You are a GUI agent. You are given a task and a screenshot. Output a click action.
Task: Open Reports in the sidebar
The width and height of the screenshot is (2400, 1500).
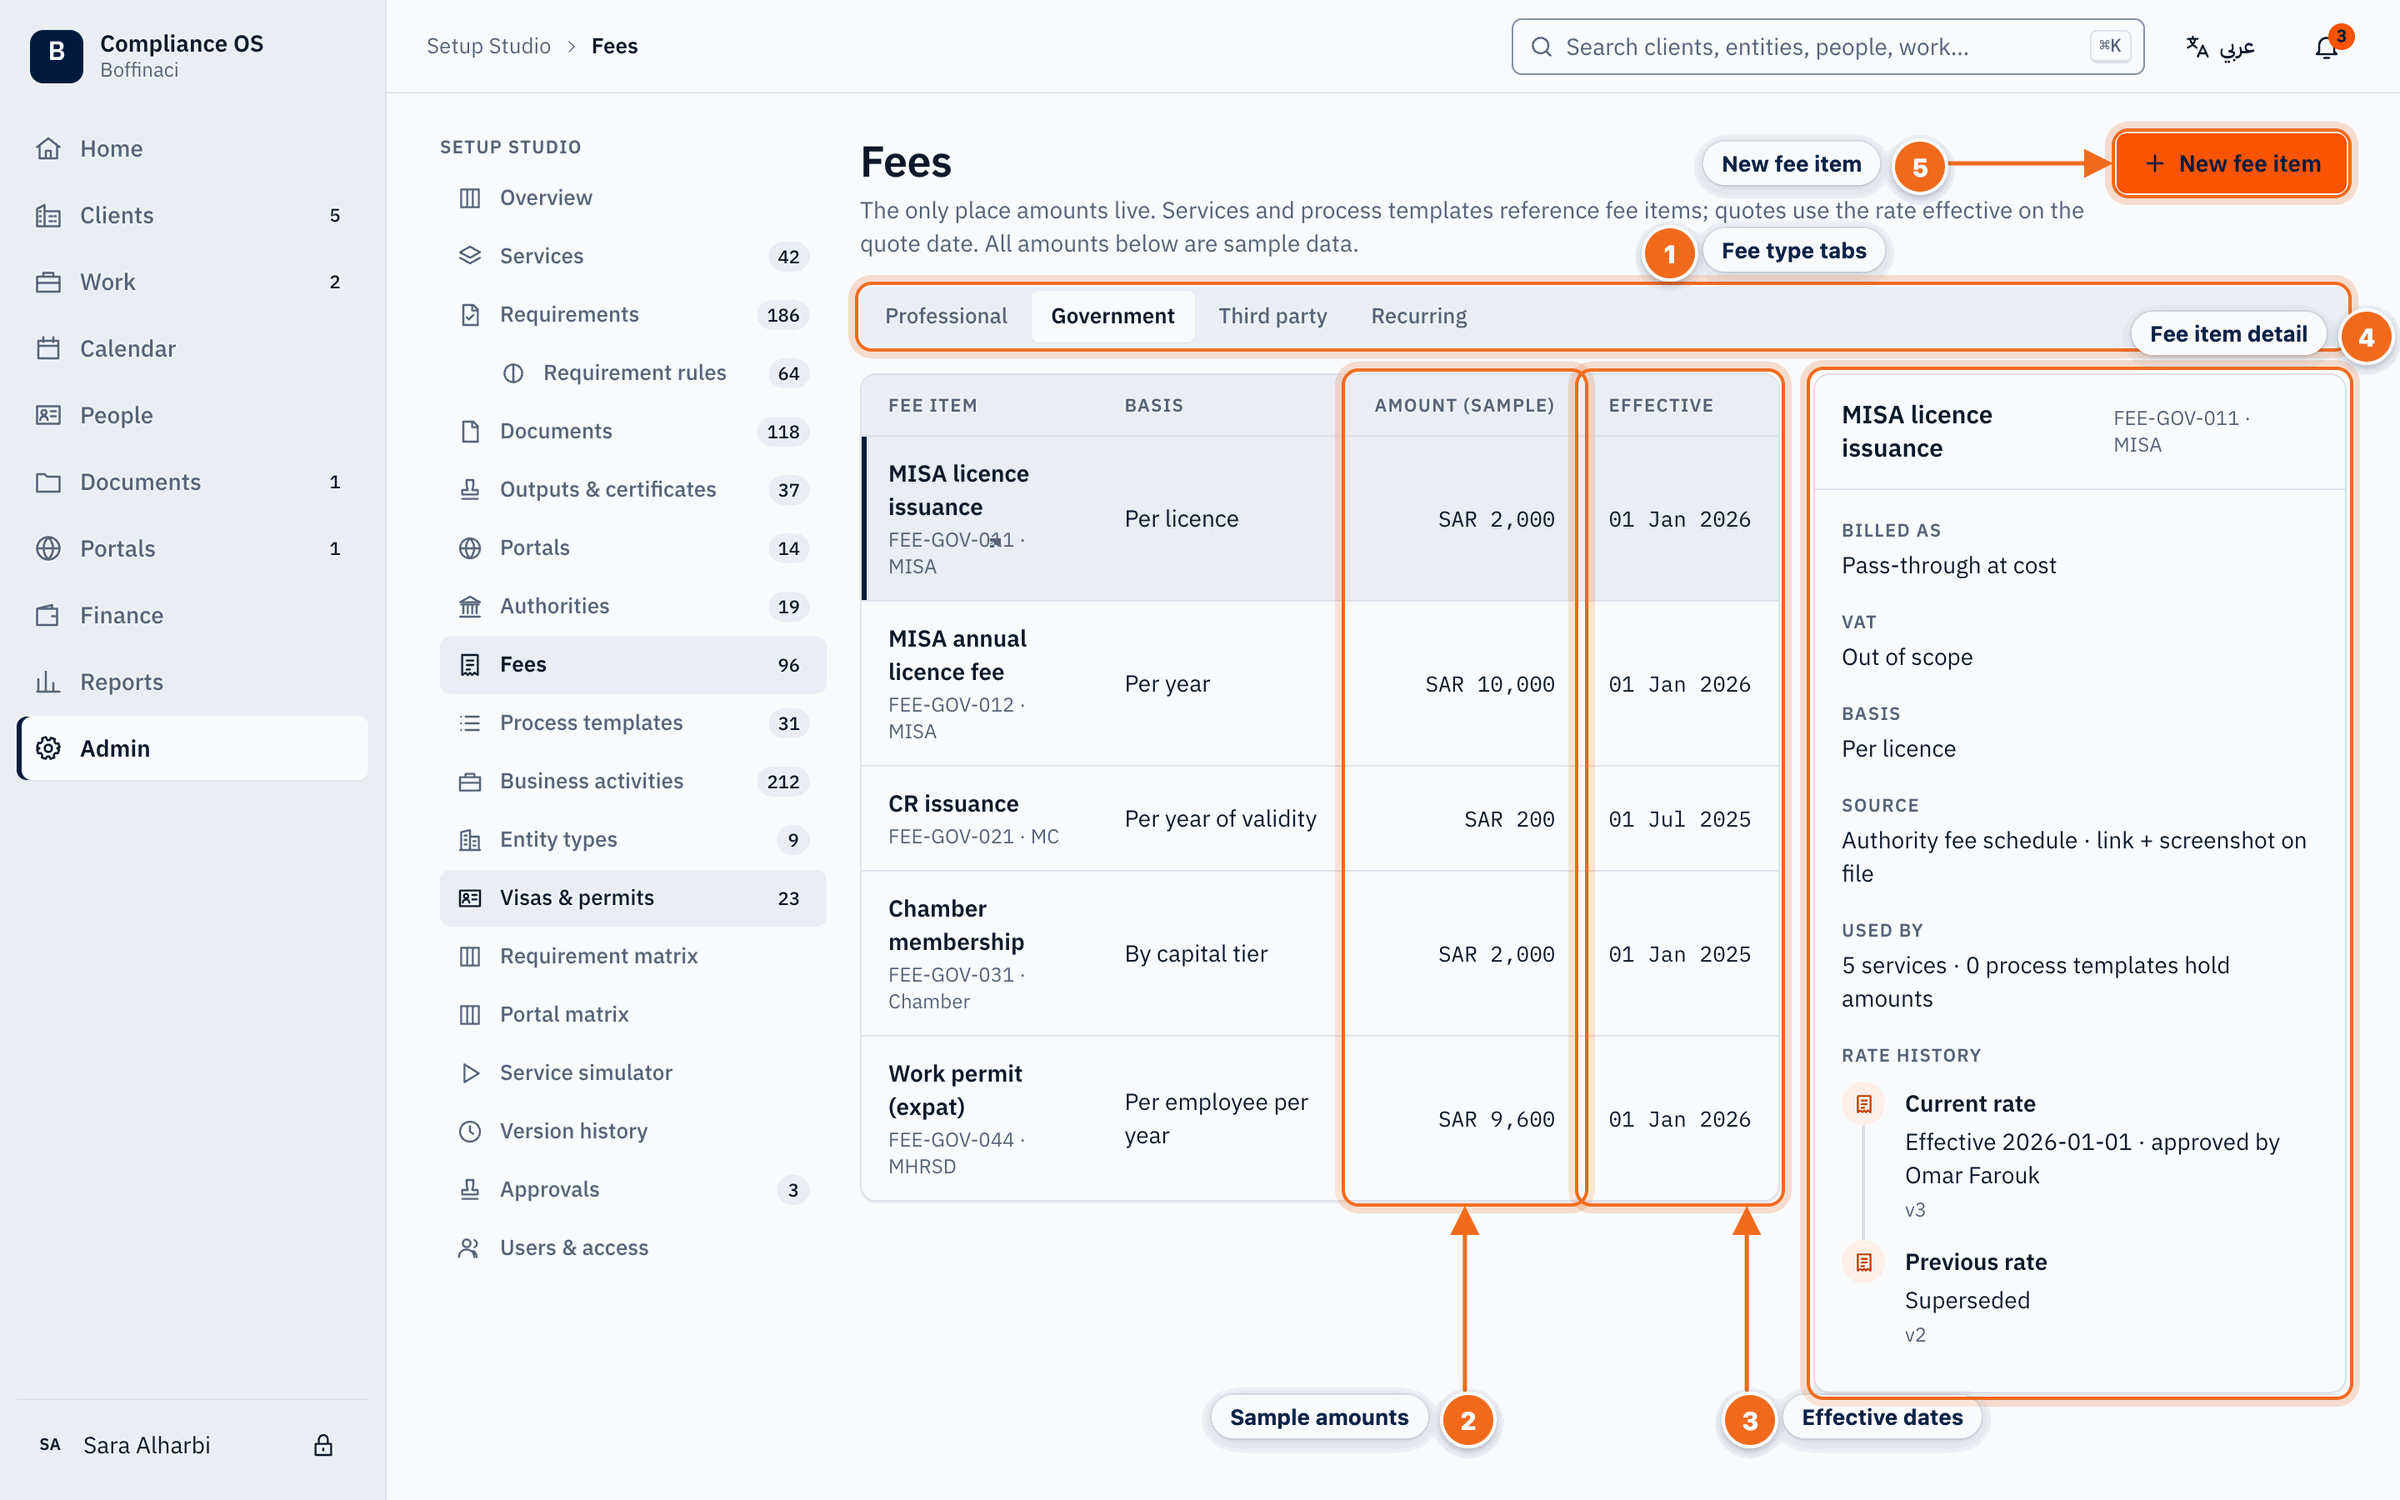click(x=193, y=682)
